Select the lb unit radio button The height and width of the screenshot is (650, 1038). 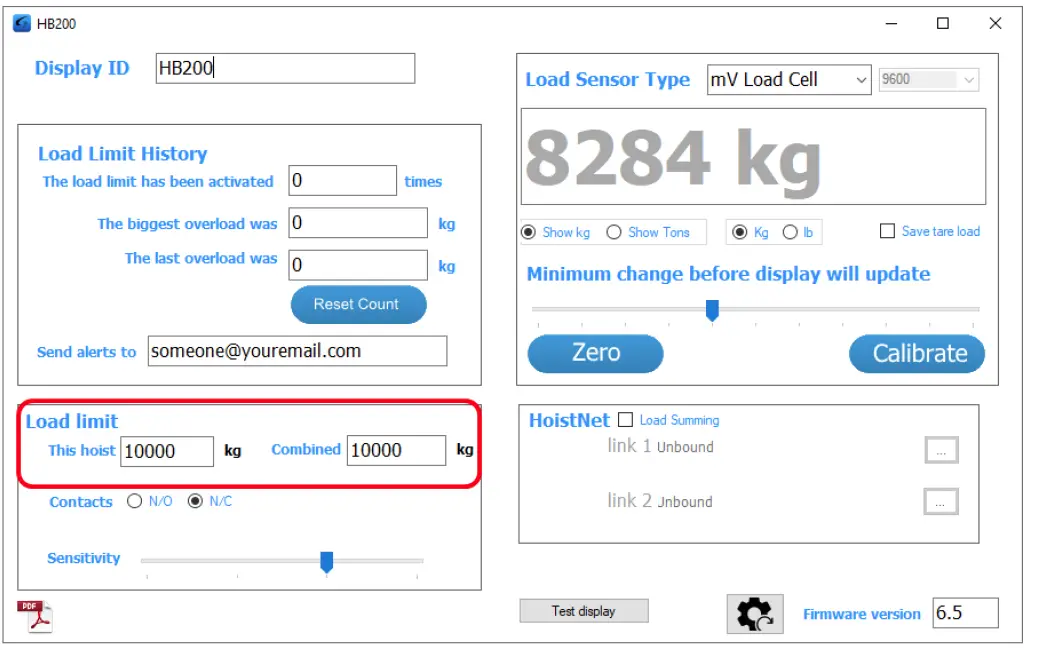pos(790,233)
